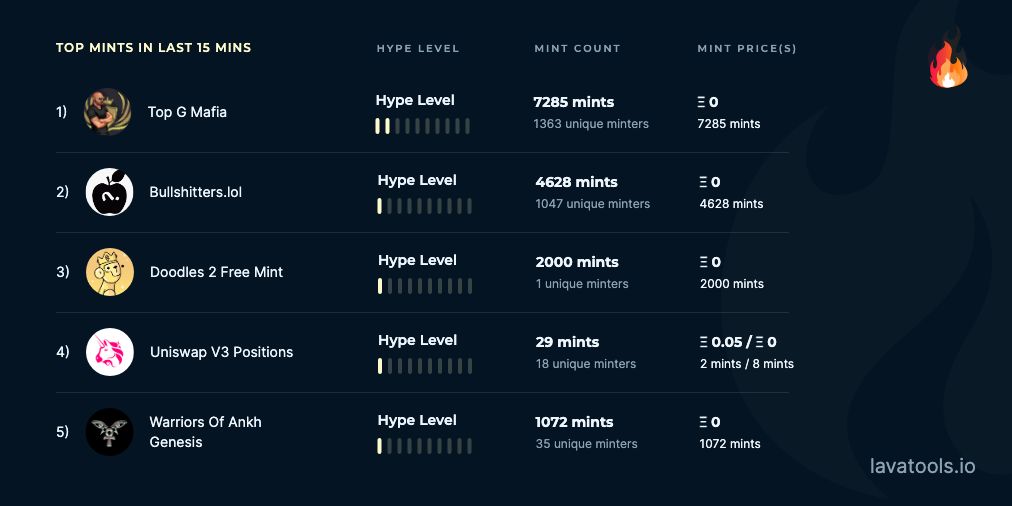Screen dimensions: 1012x506
Task: Click the hype level bar for Top G Mafia
Action: 422,126
